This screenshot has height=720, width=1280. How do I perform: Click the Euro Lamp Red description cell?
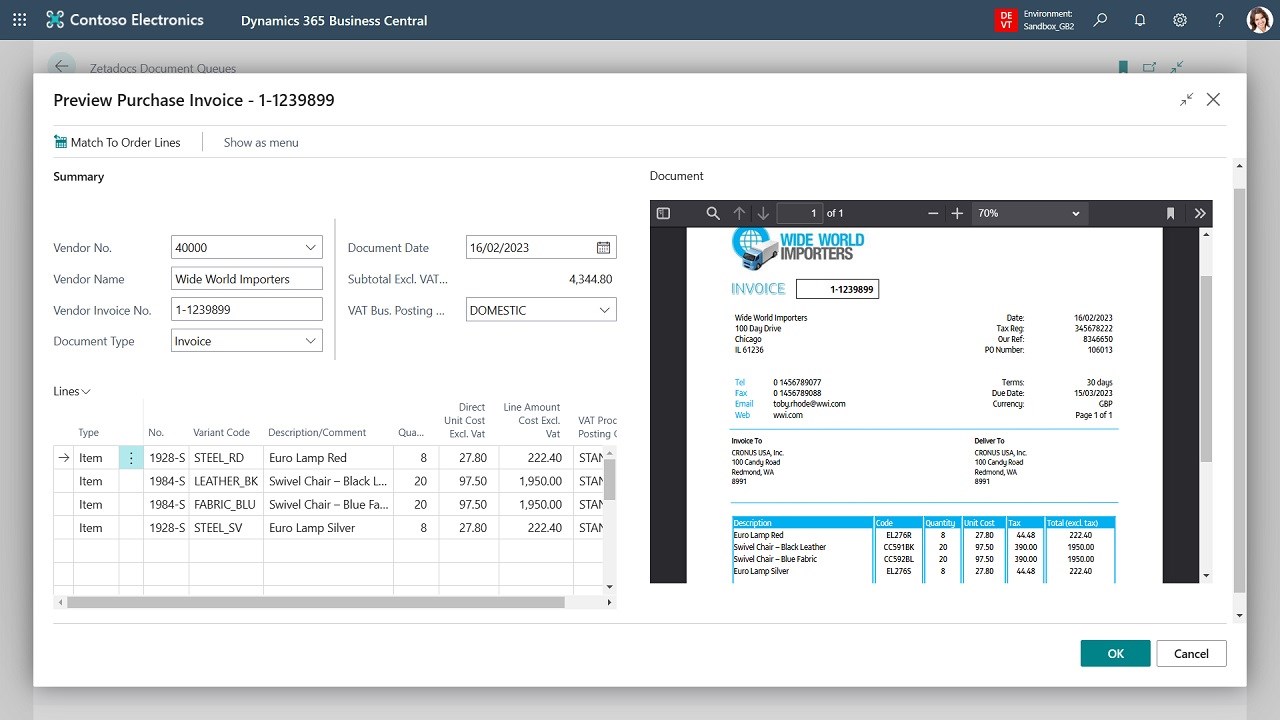(x=328, y=458)
